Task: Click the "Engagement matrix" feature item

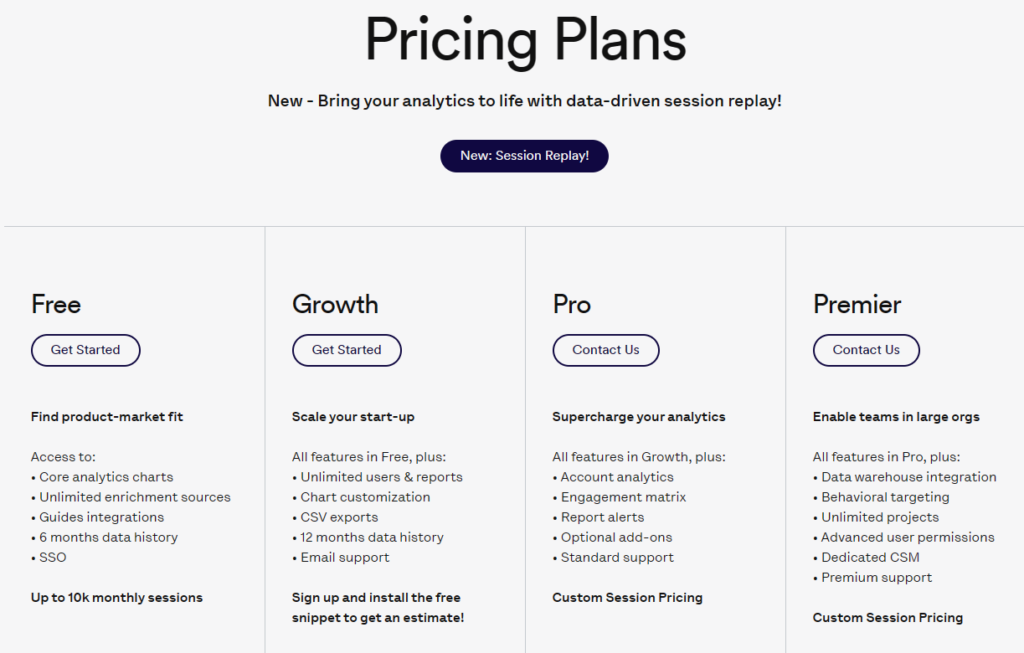Action: coord(622,497)
